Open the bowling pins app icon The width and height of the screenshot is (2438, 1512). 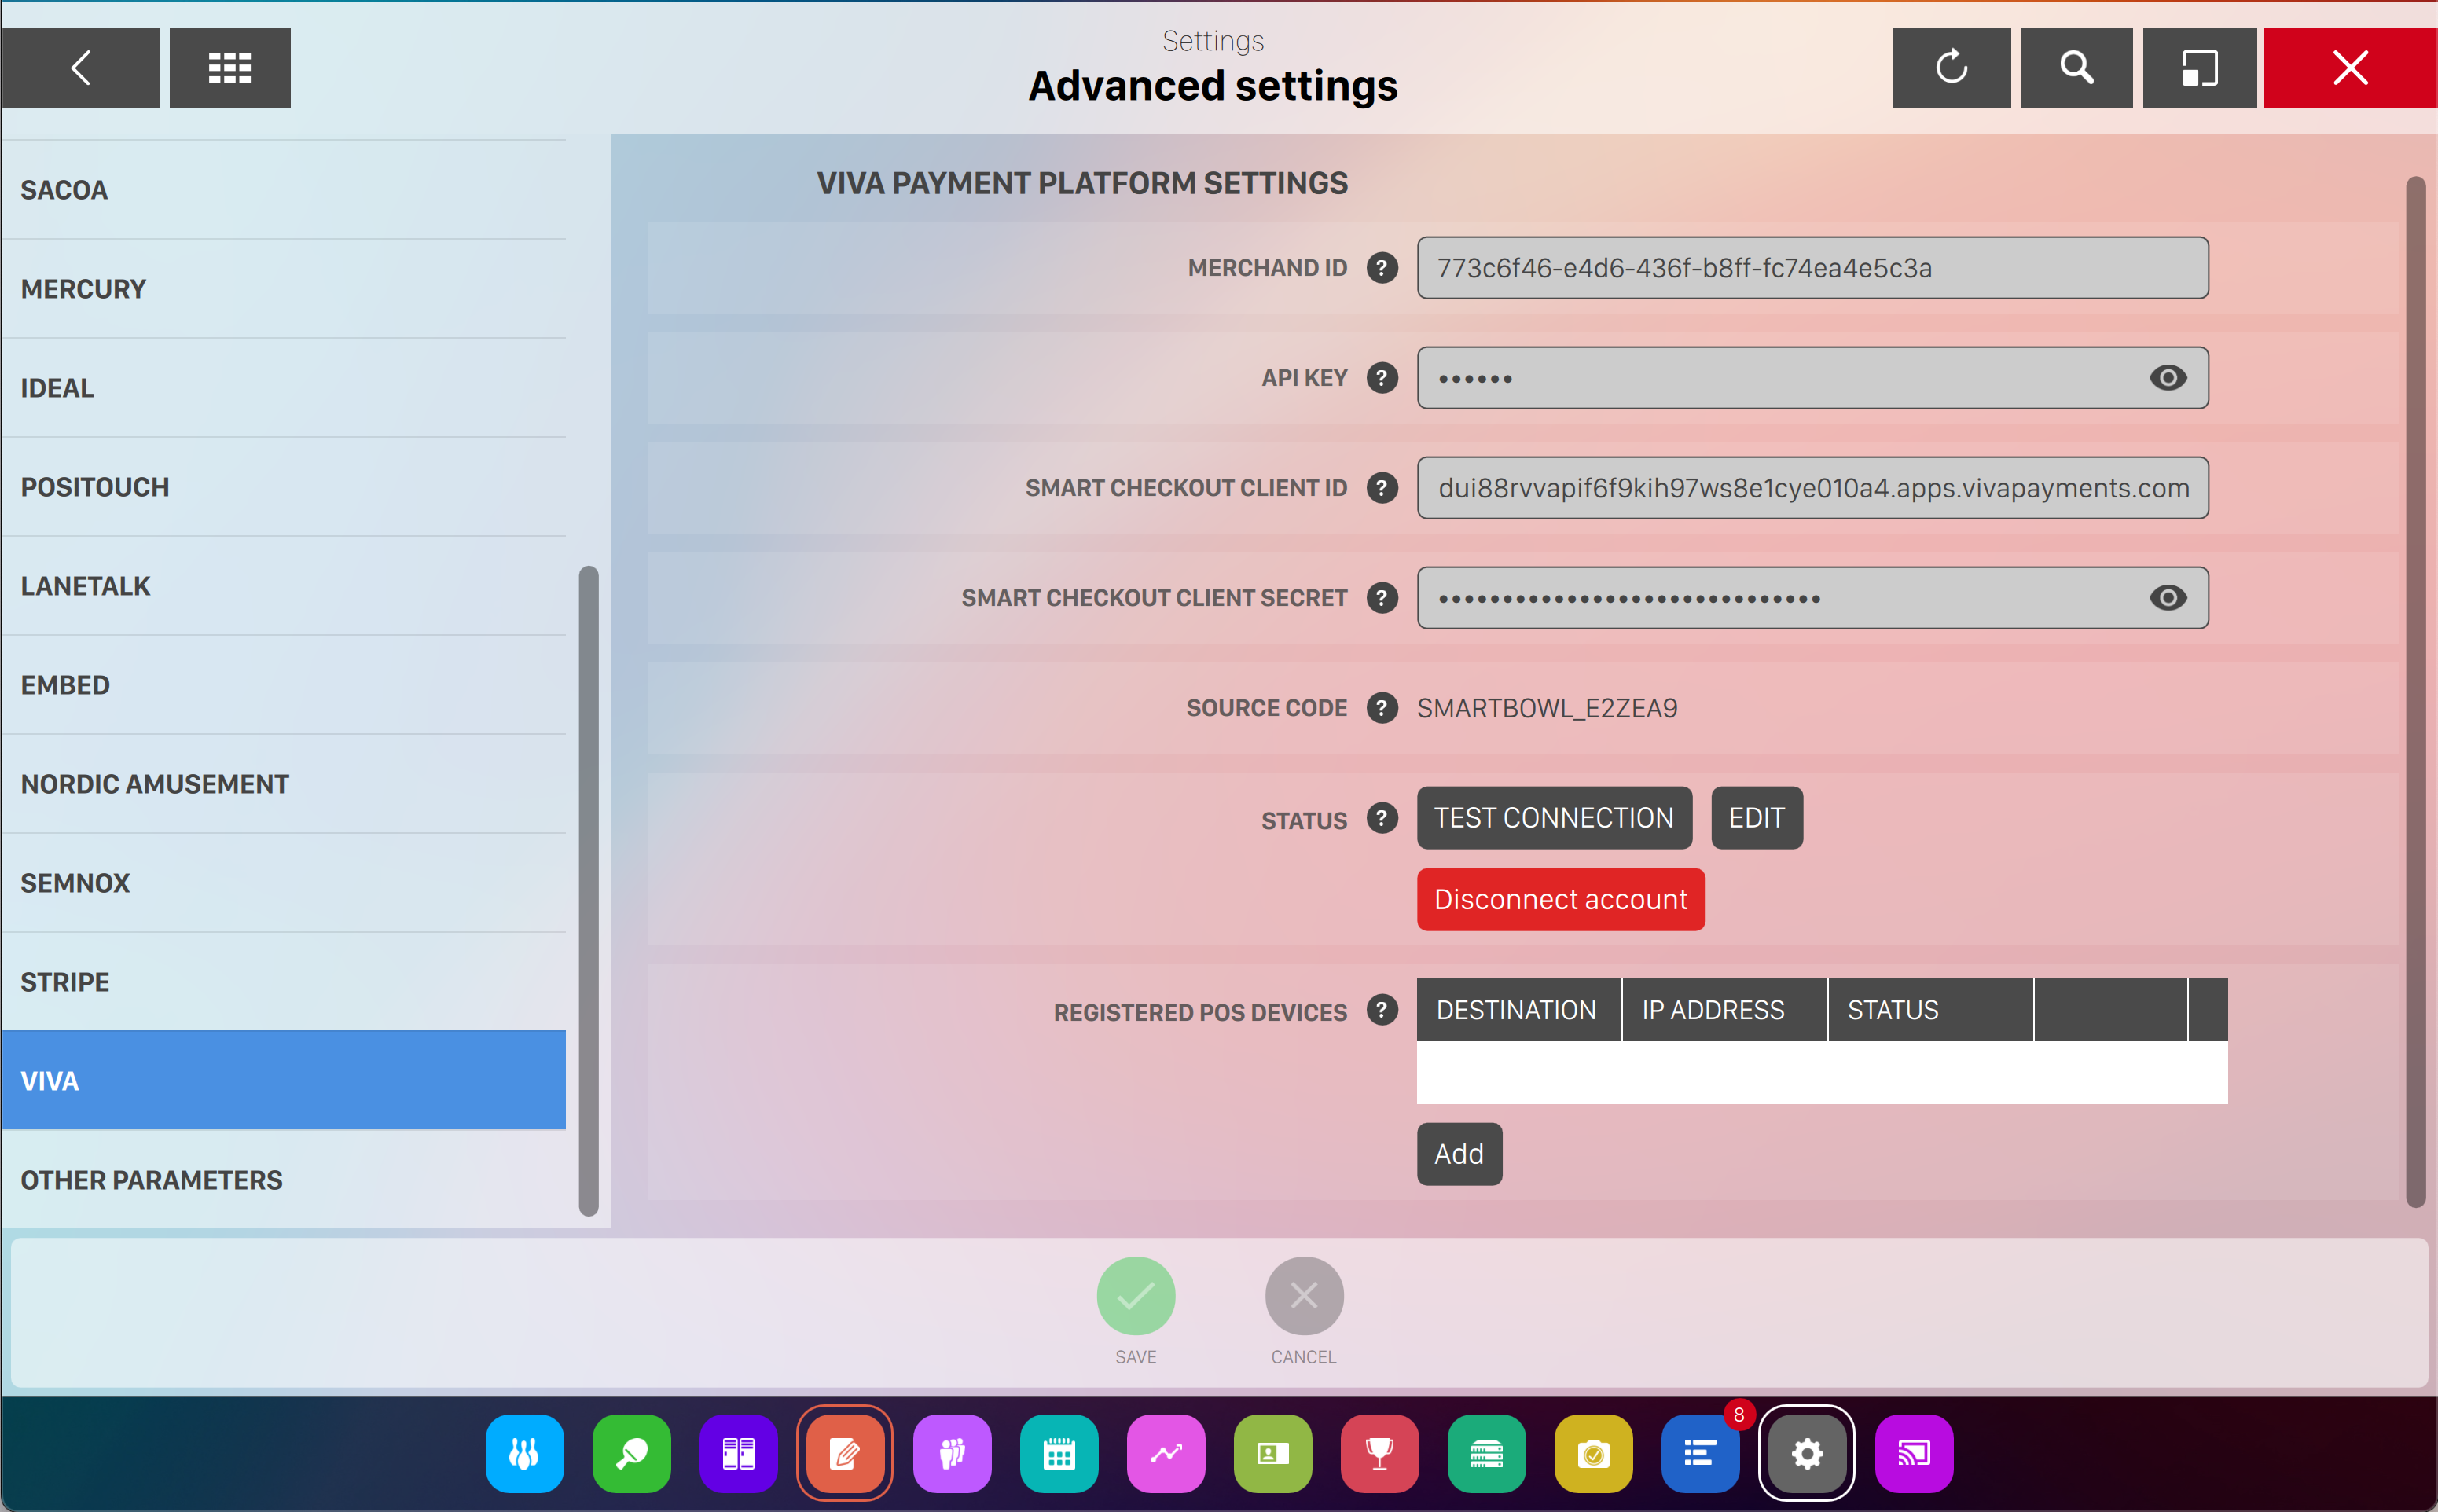(524, 1453)
